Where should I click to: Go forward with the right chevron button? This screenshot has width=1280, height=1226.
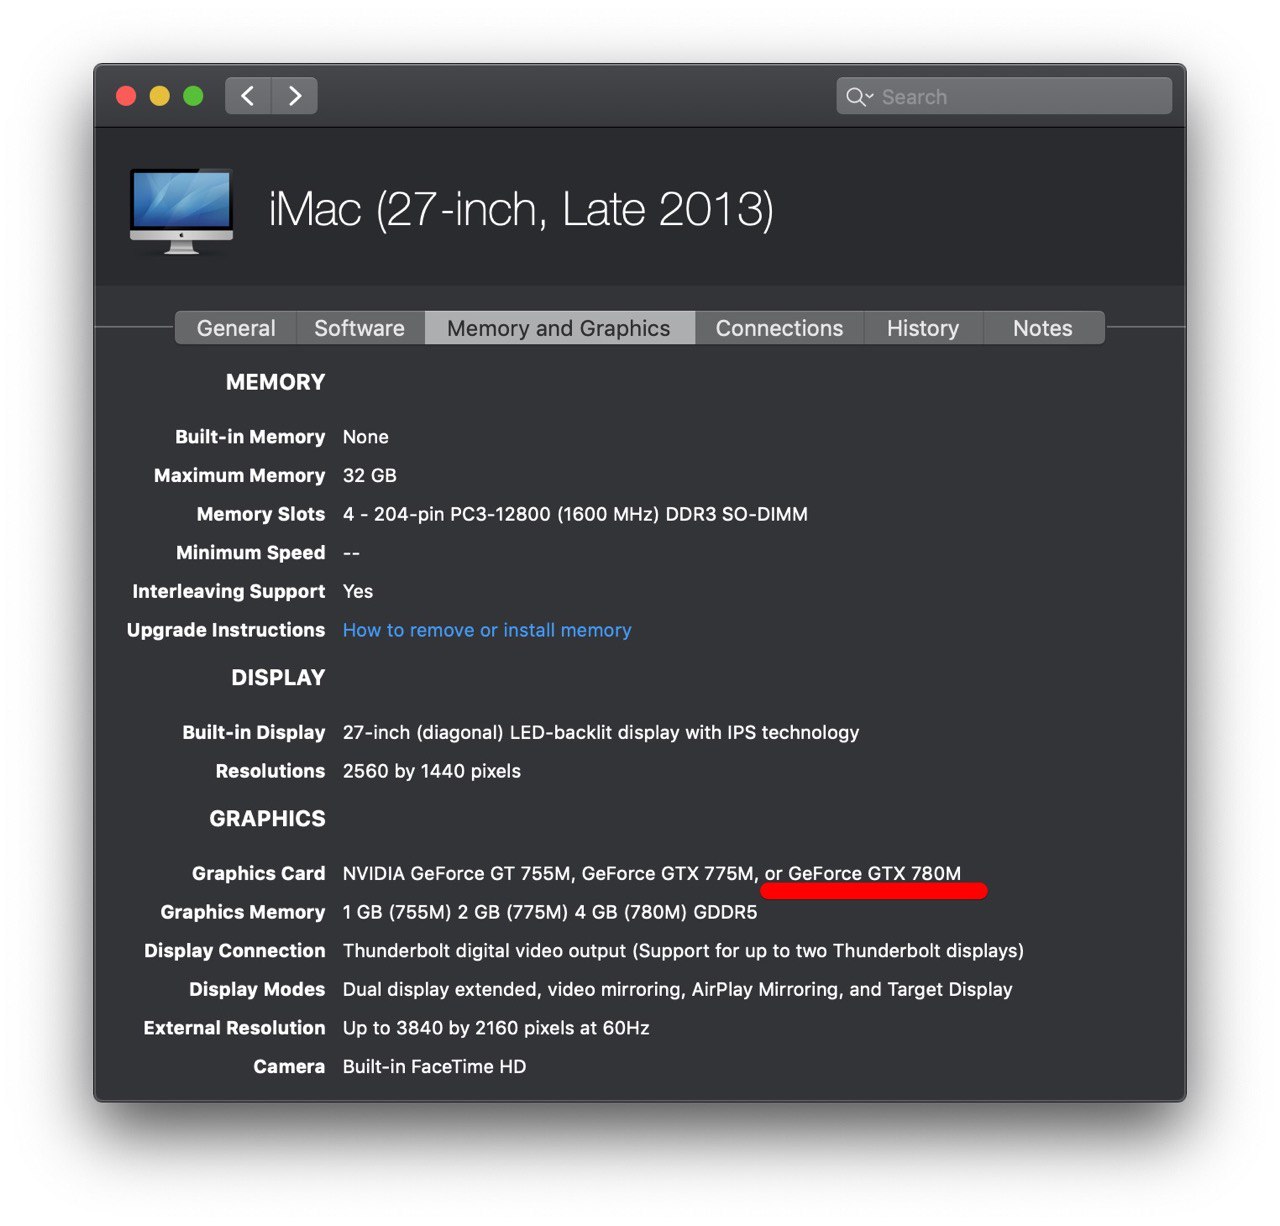[295, 96]
